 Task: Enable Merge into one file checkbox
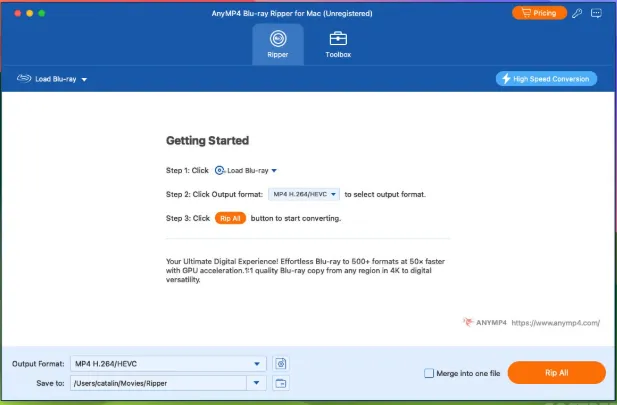429,373
